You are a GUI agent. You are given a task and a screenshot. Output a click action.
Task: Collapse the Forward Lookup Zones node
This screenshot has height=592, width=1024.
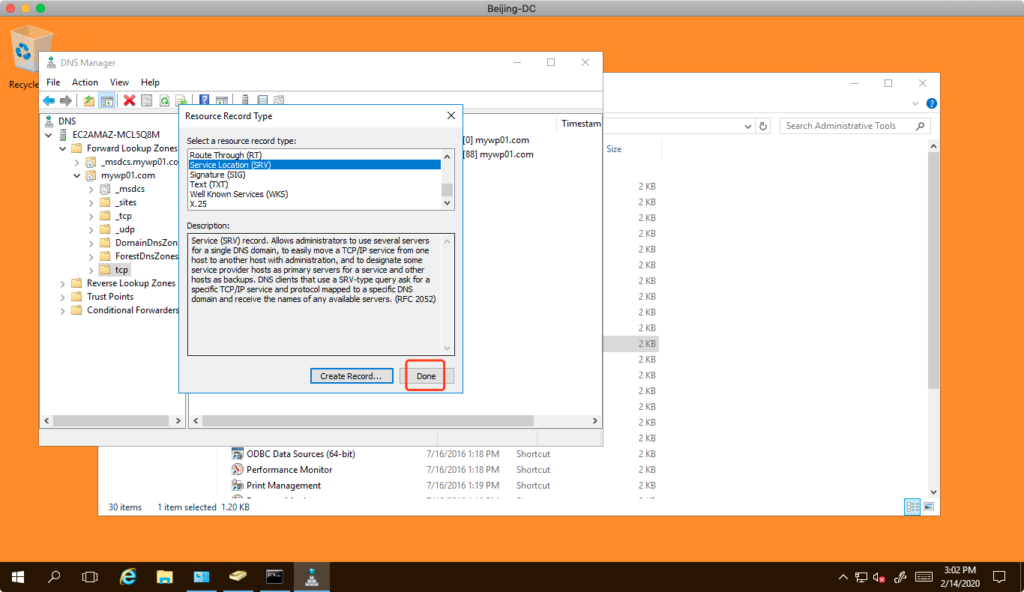63,148
